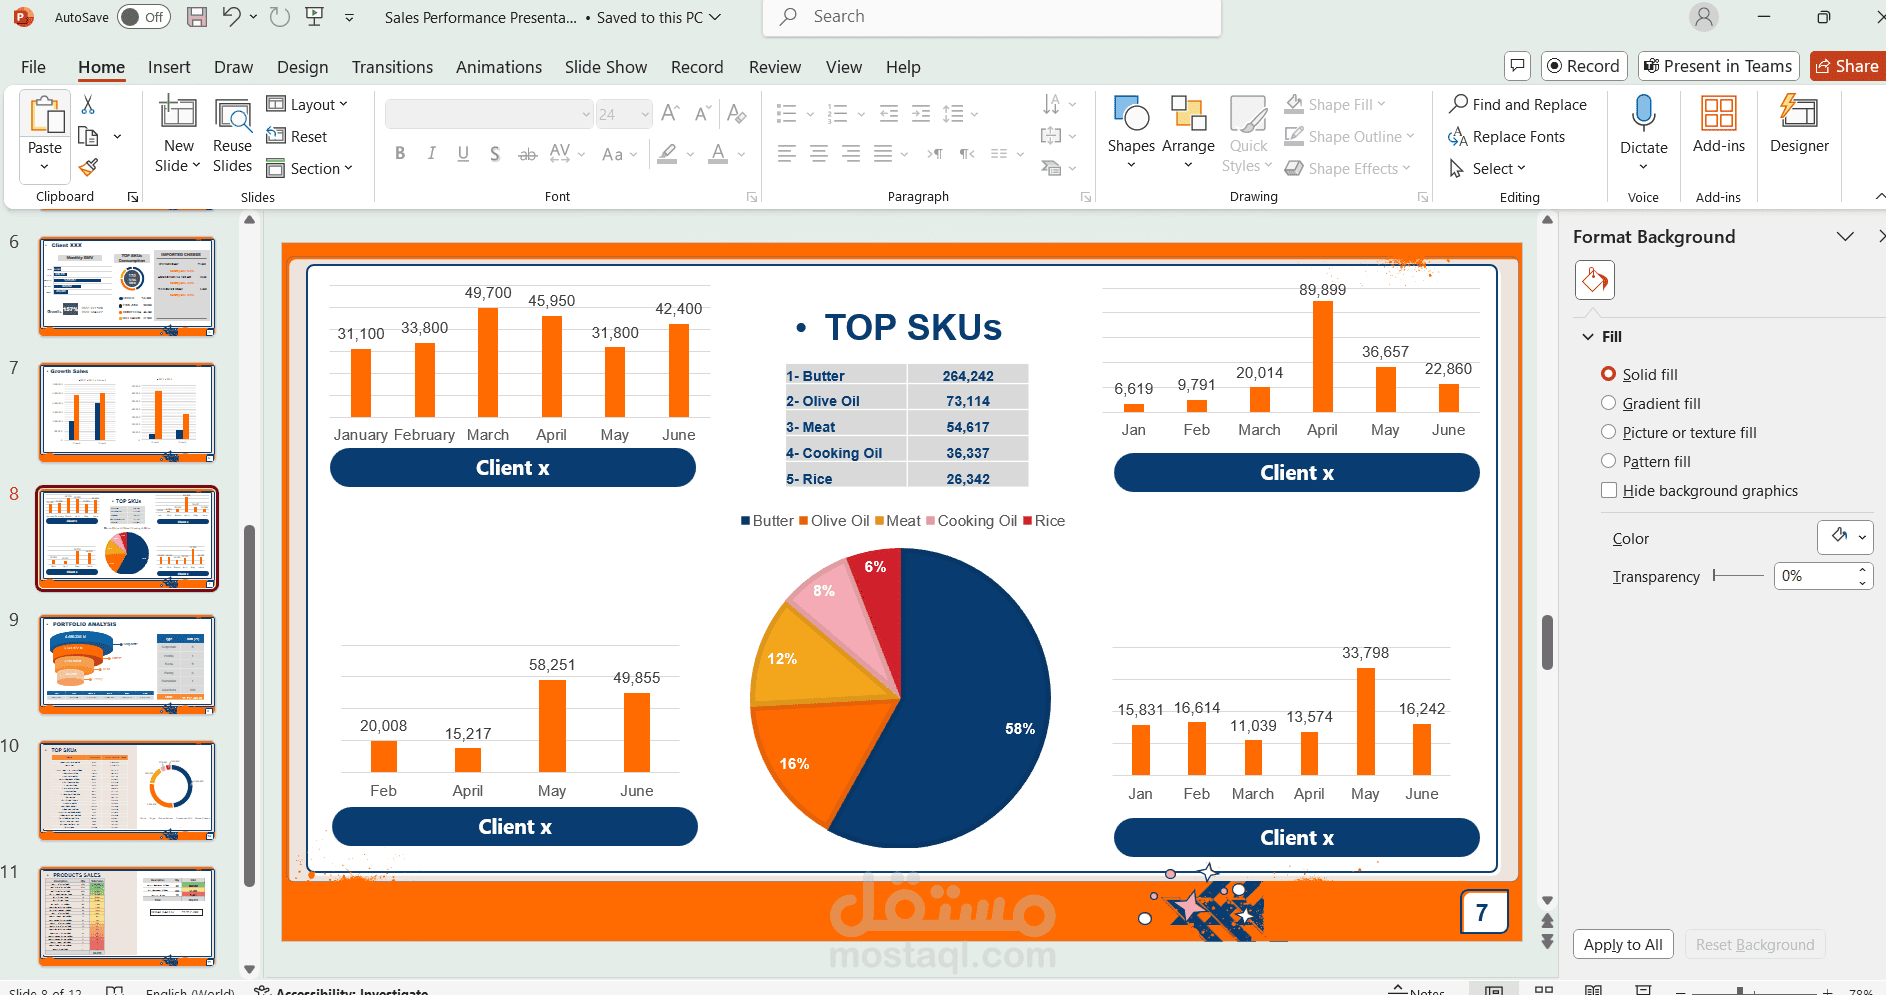Viewport: 1886px width, 995px height.
Task: Apply text Shadow
Action: 495,154
